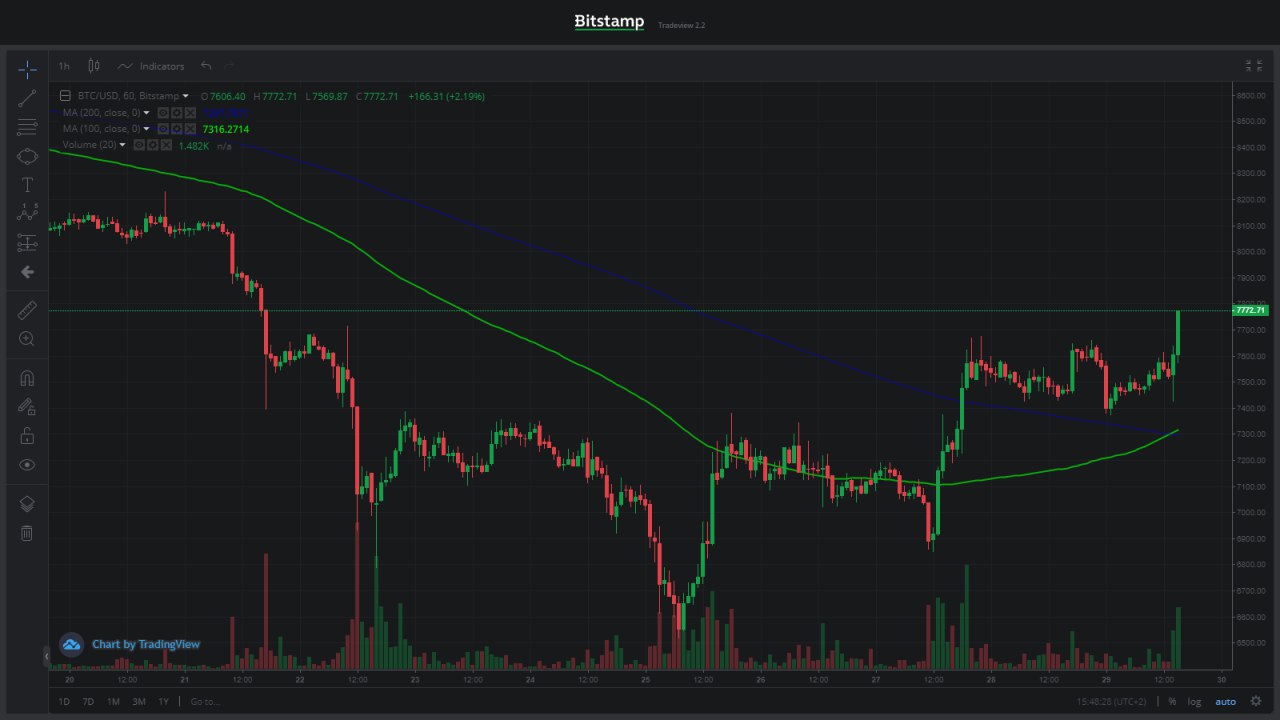Toggle percentage scale with % button
Image resolution: width=1280 pixels, height=720 pixels.
tap(1172, 702)
